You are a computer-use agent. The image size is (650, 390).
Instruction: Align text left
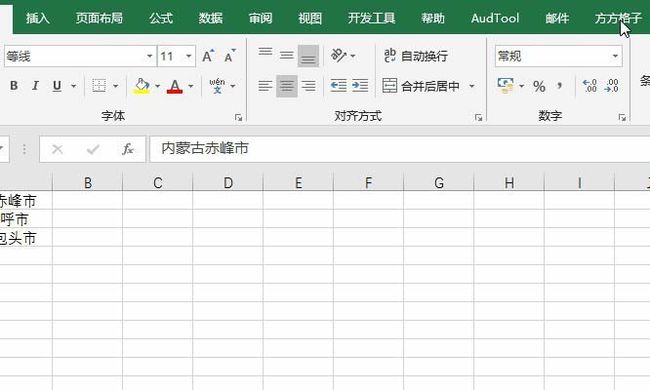coord(265,86)
